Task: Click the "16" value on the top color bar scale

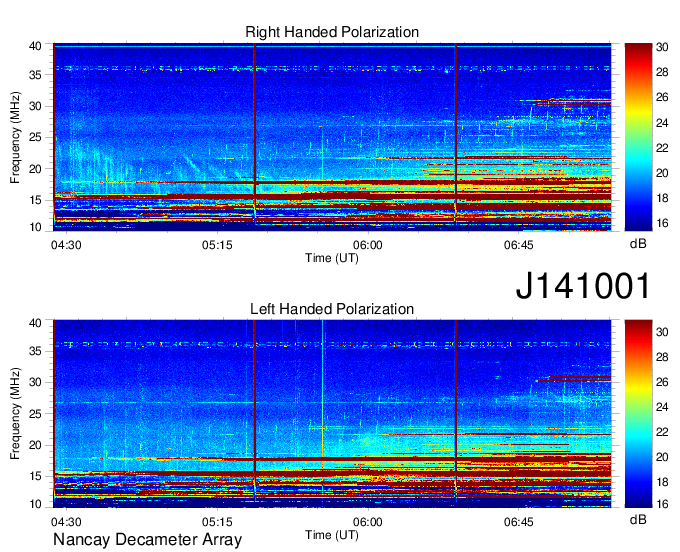Action: pyautogui.click(x=662, y=223)
